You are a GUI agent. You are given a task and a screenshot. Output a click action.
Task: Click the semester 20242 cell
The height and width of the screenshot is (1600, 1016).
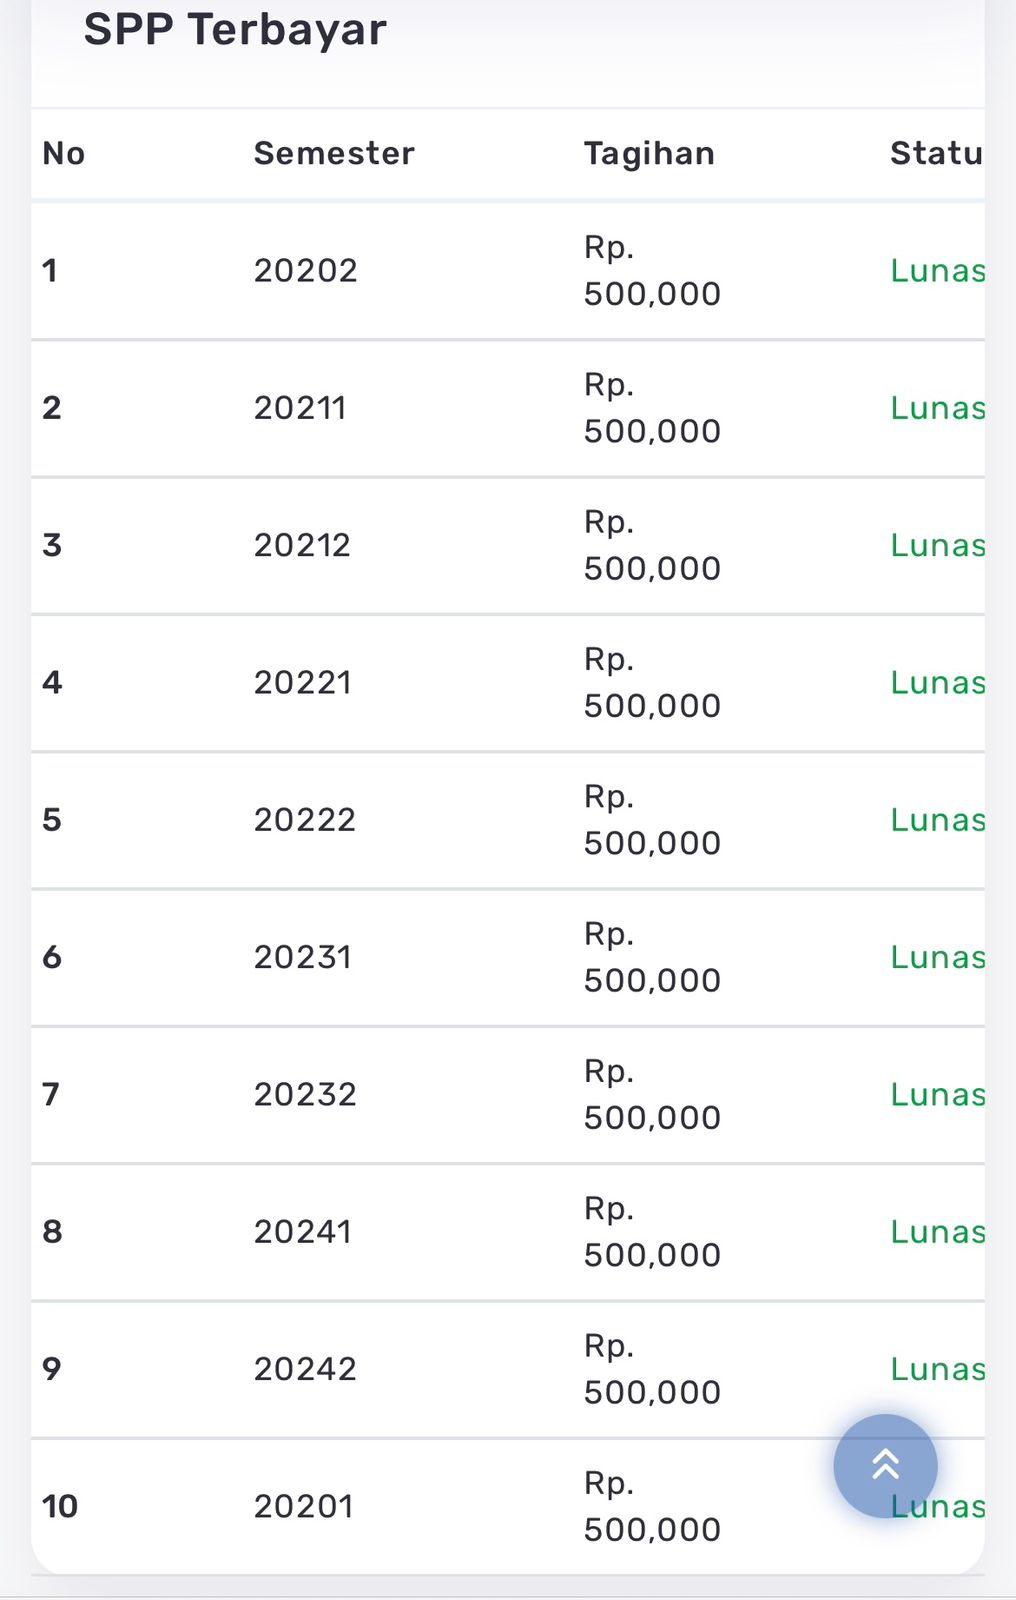(305, 1369)
